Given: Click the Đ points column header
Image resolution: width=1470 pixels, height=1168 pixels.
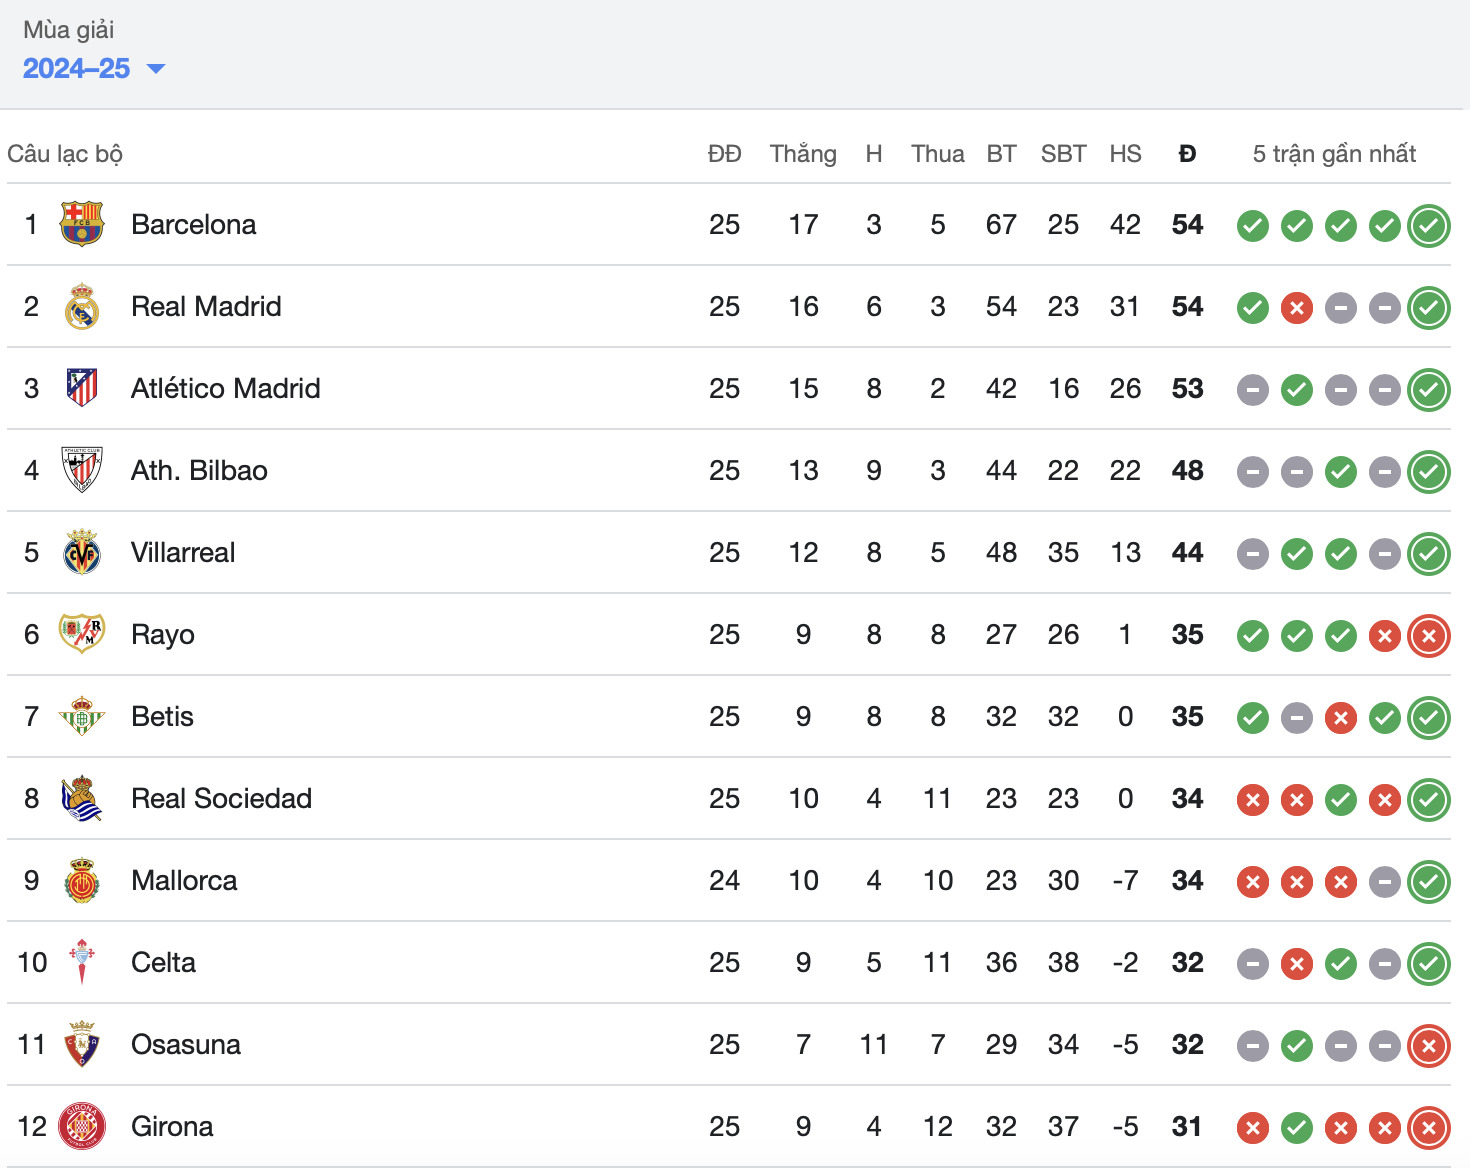Looking at the screenshot, I should click(1187, 154).
